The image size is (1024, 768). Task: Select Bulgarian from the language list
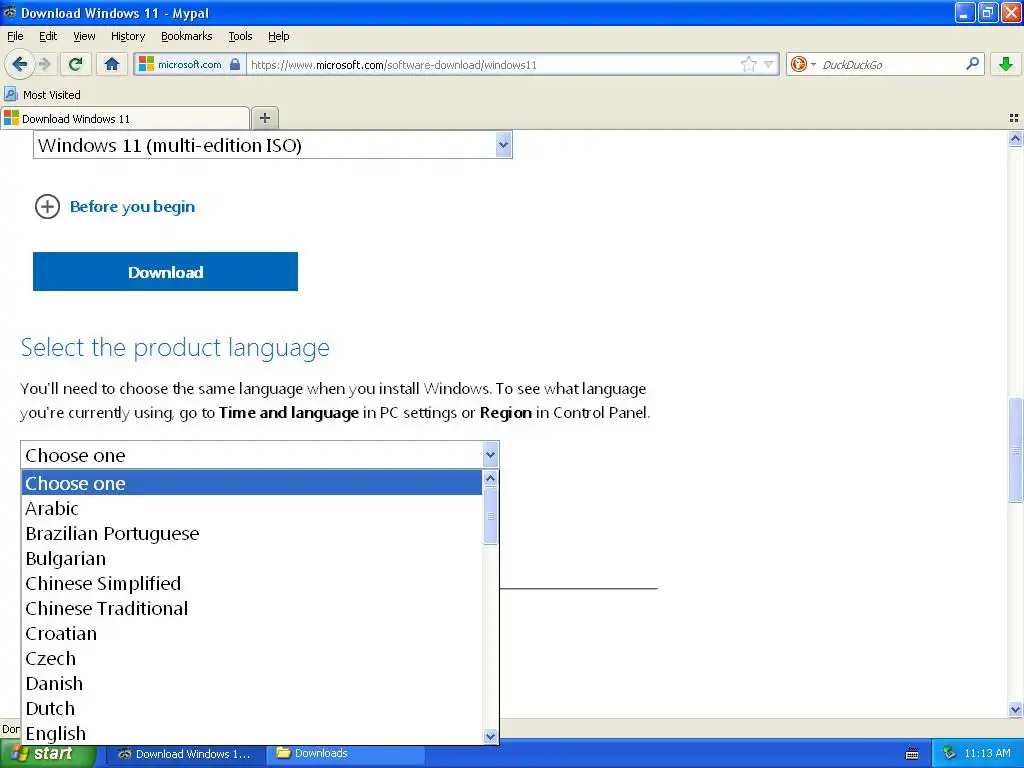[251, 558]
